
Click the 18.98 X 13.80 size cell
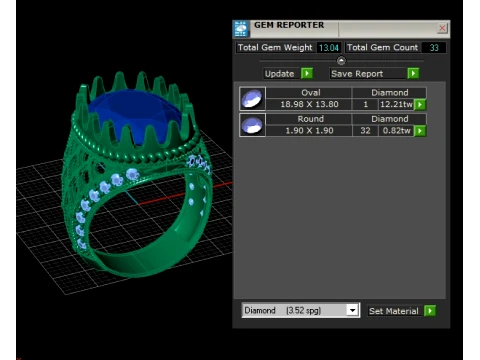coord(309,104)
